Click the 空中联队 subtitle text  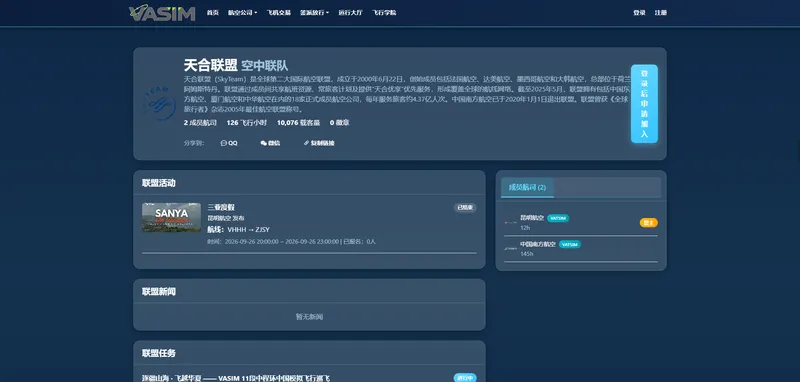click(264, 66)
